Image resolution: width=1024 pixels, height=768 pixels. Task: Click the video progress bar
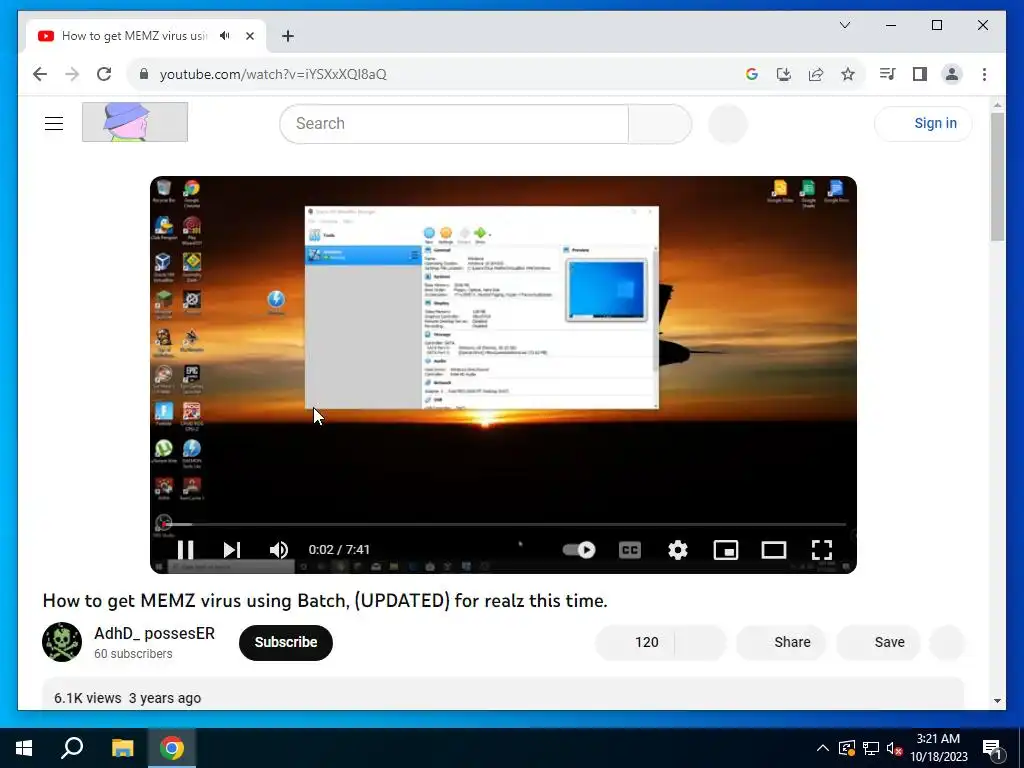coord(504,524)
